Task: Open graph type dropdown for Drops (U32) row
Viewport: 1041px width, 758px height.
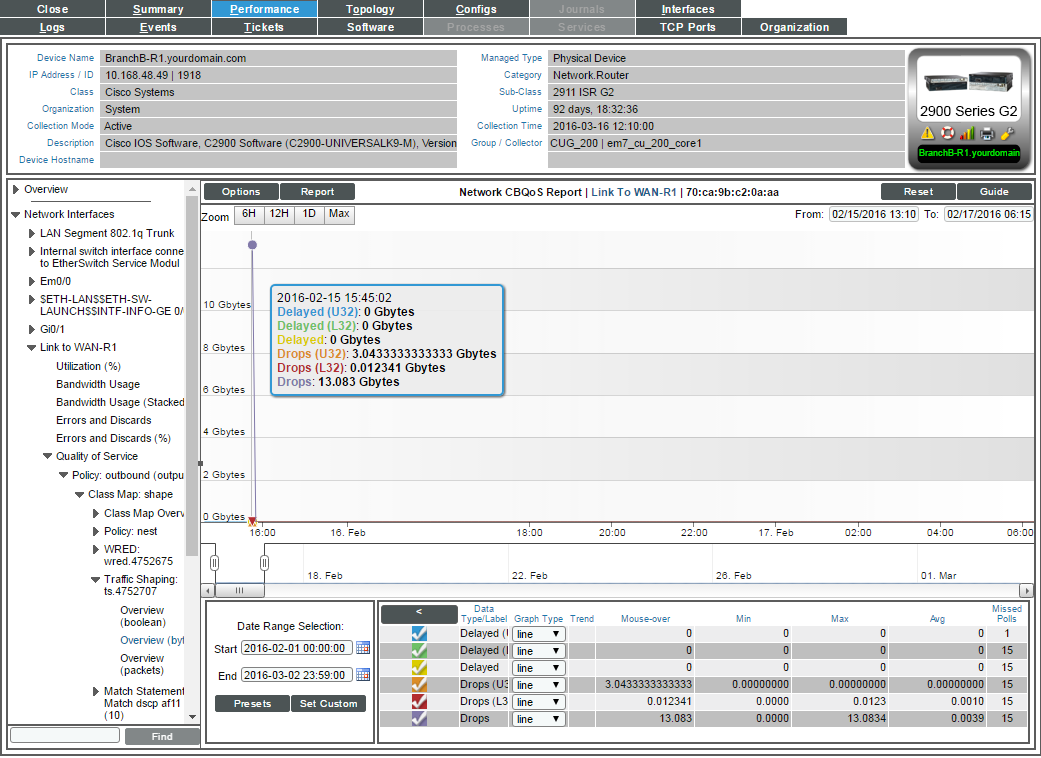Action: [x=538, y=685]
